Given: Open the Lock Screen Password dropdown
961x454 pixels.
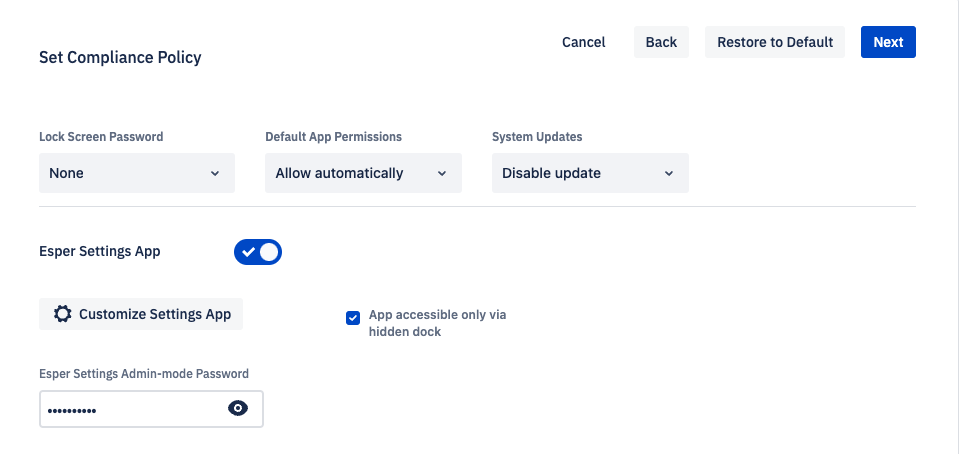Looking at the screenshot, I should [x=137, y=173].
